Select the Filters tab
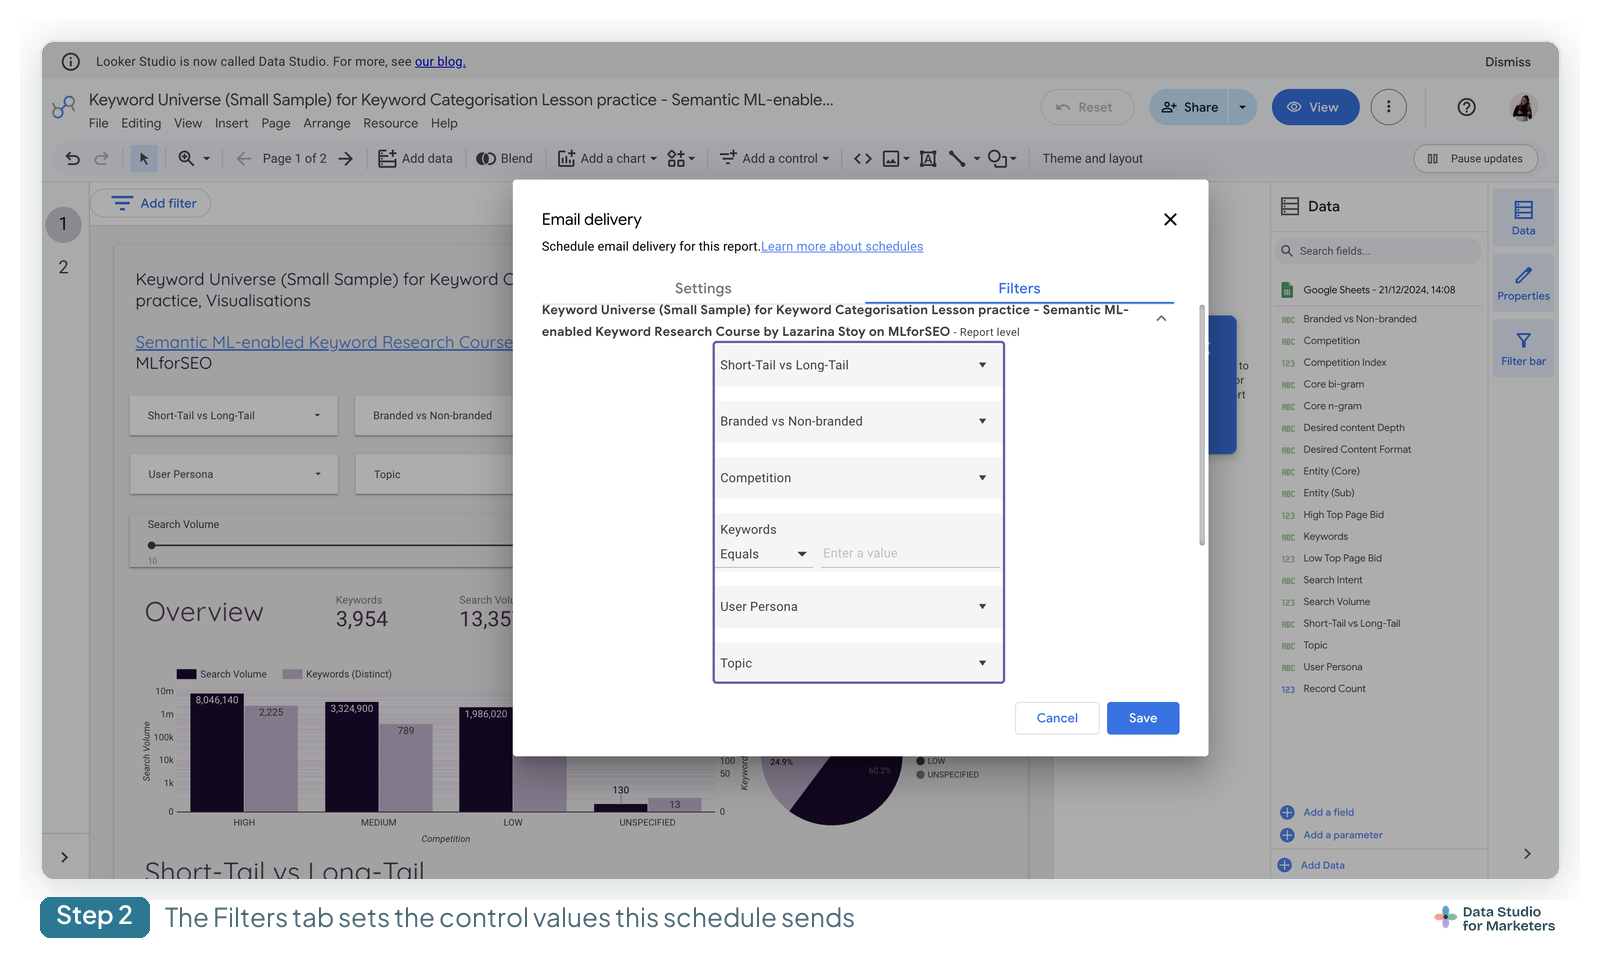 tap(1019, 288)
